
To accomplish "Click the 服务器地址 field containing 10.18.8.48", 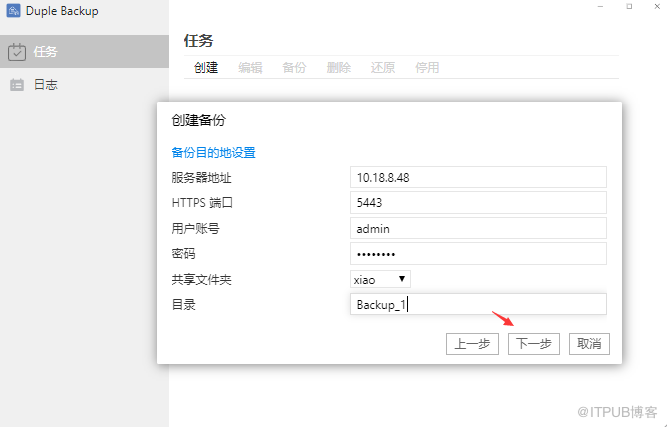I will click(x=478, y=177).
